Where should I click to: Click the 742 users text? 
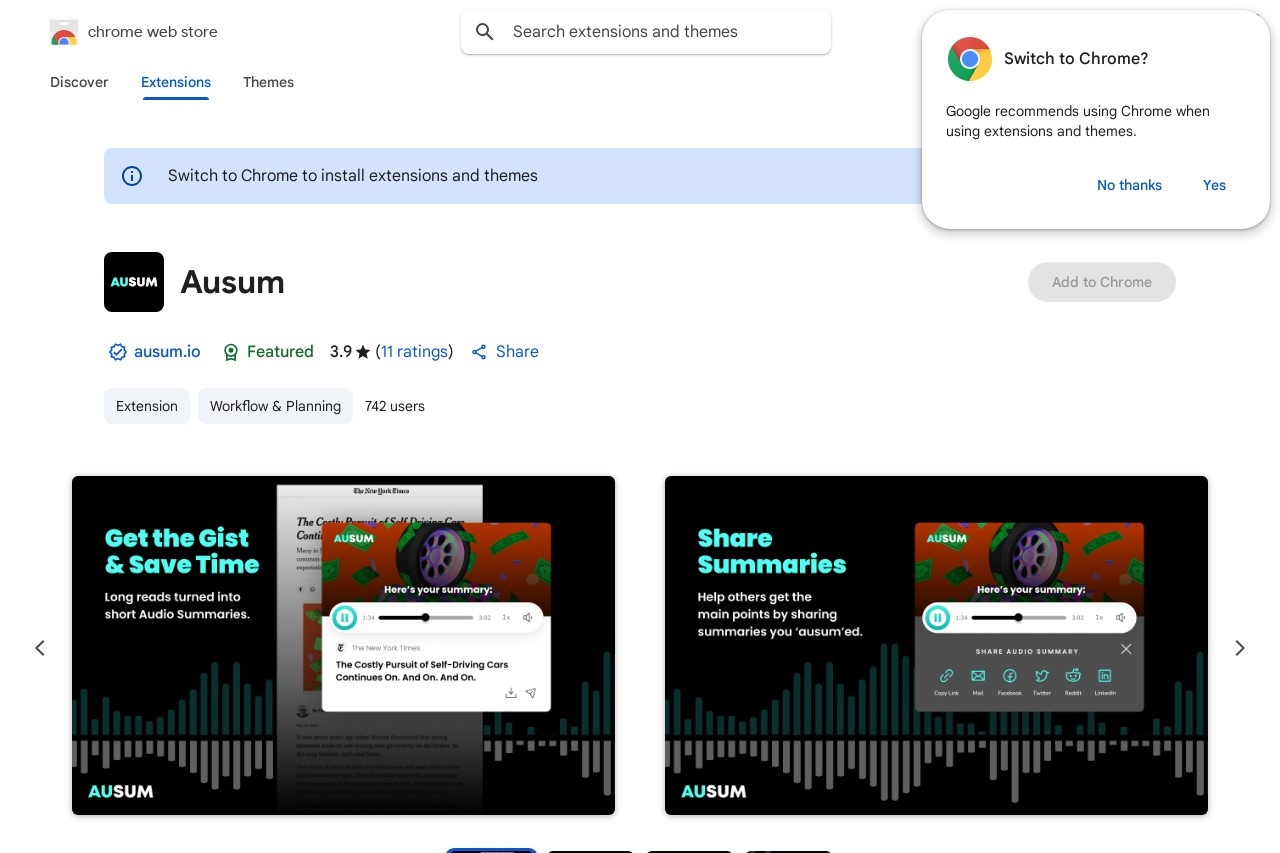pos(395,406)
